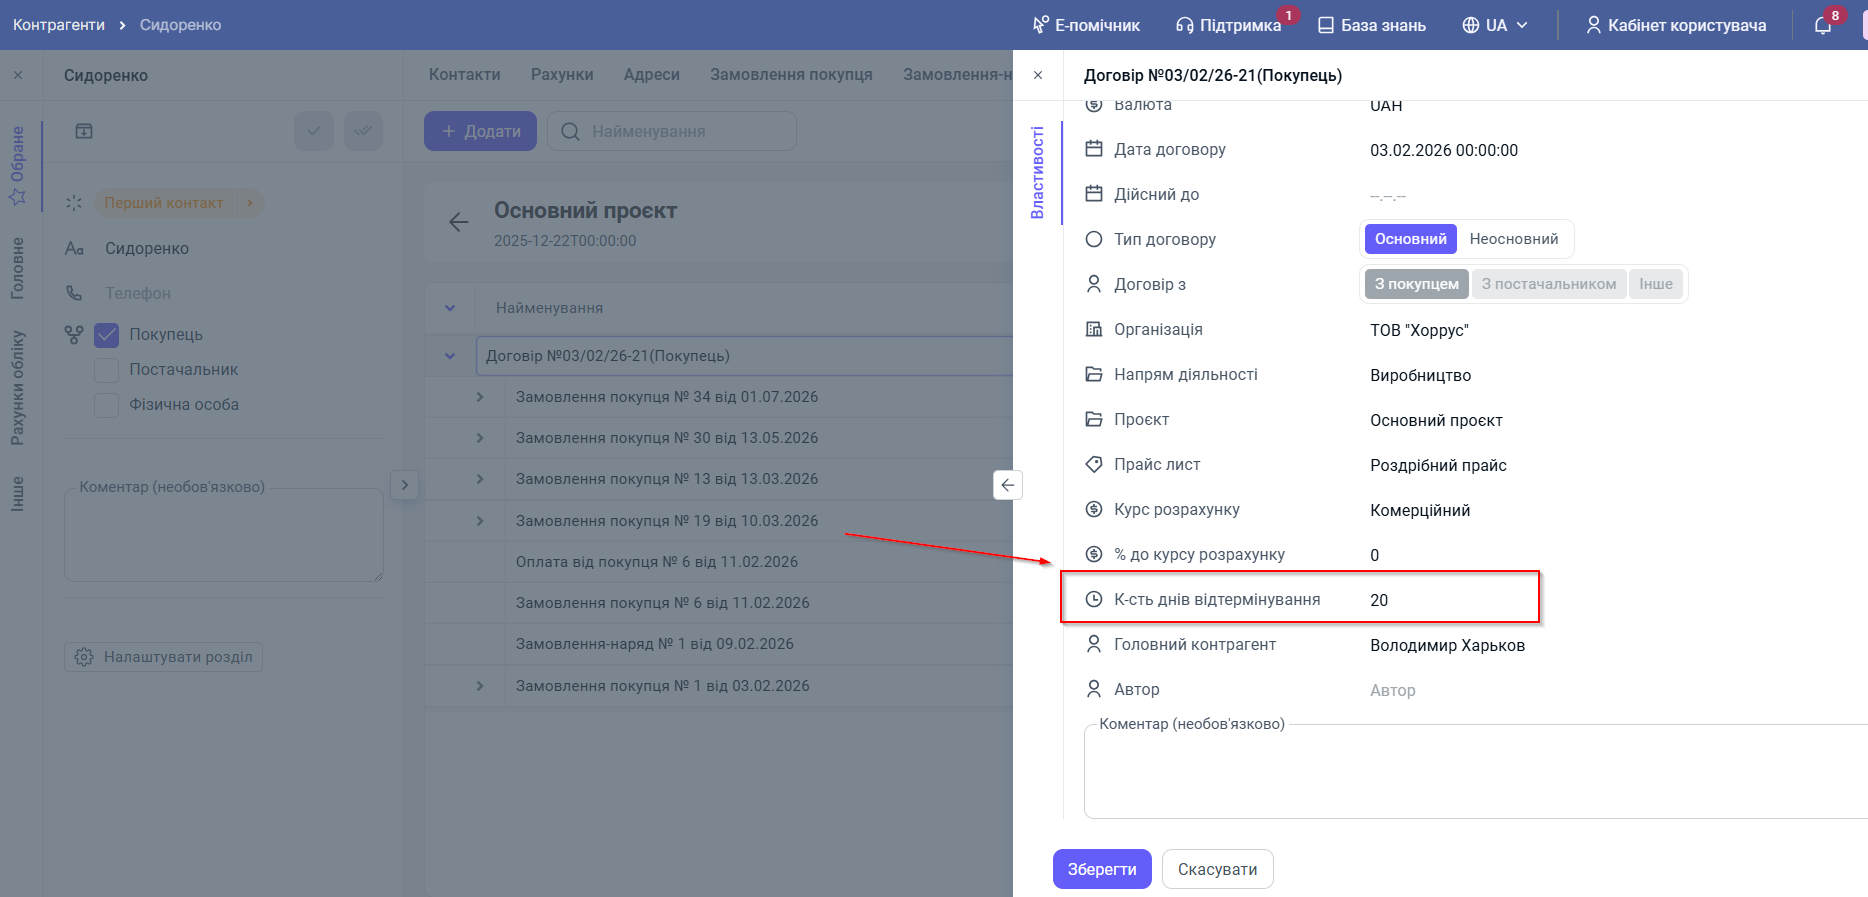Expand Замовлення покупця № 19 row
Image resolution: width=1868 pixels, height=897 pixels.
click(x=480, y=521)
